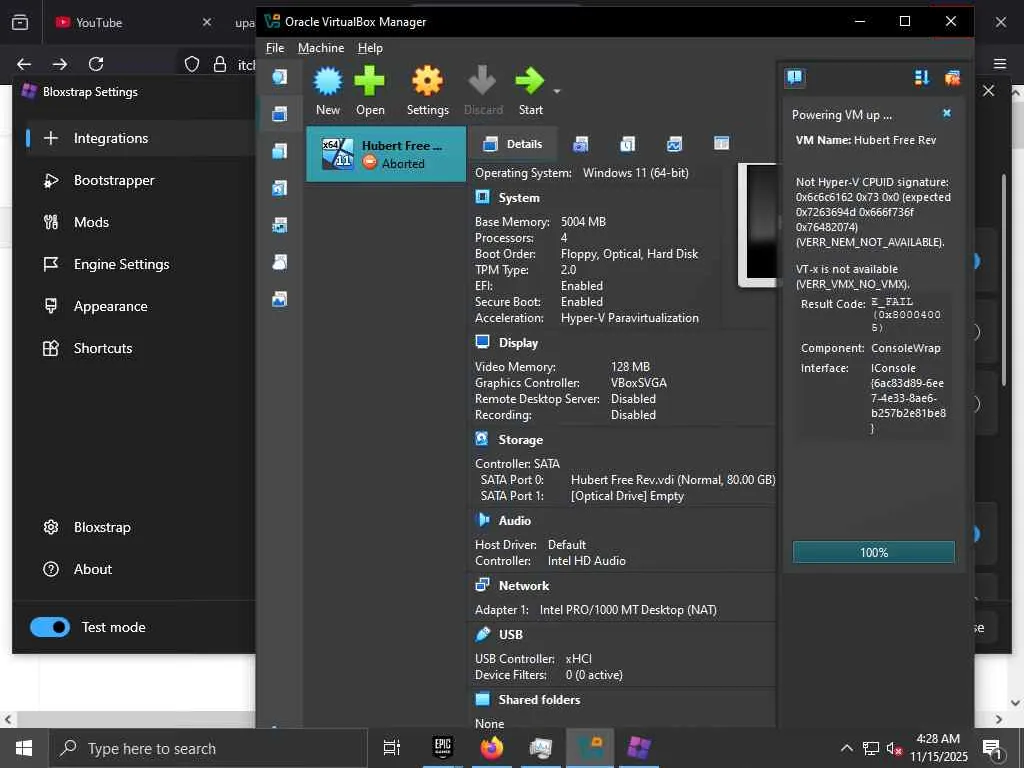Open the File menu in VirtualBox
The height and width of the screenshot is (768, 1024).
click(275, 48)
